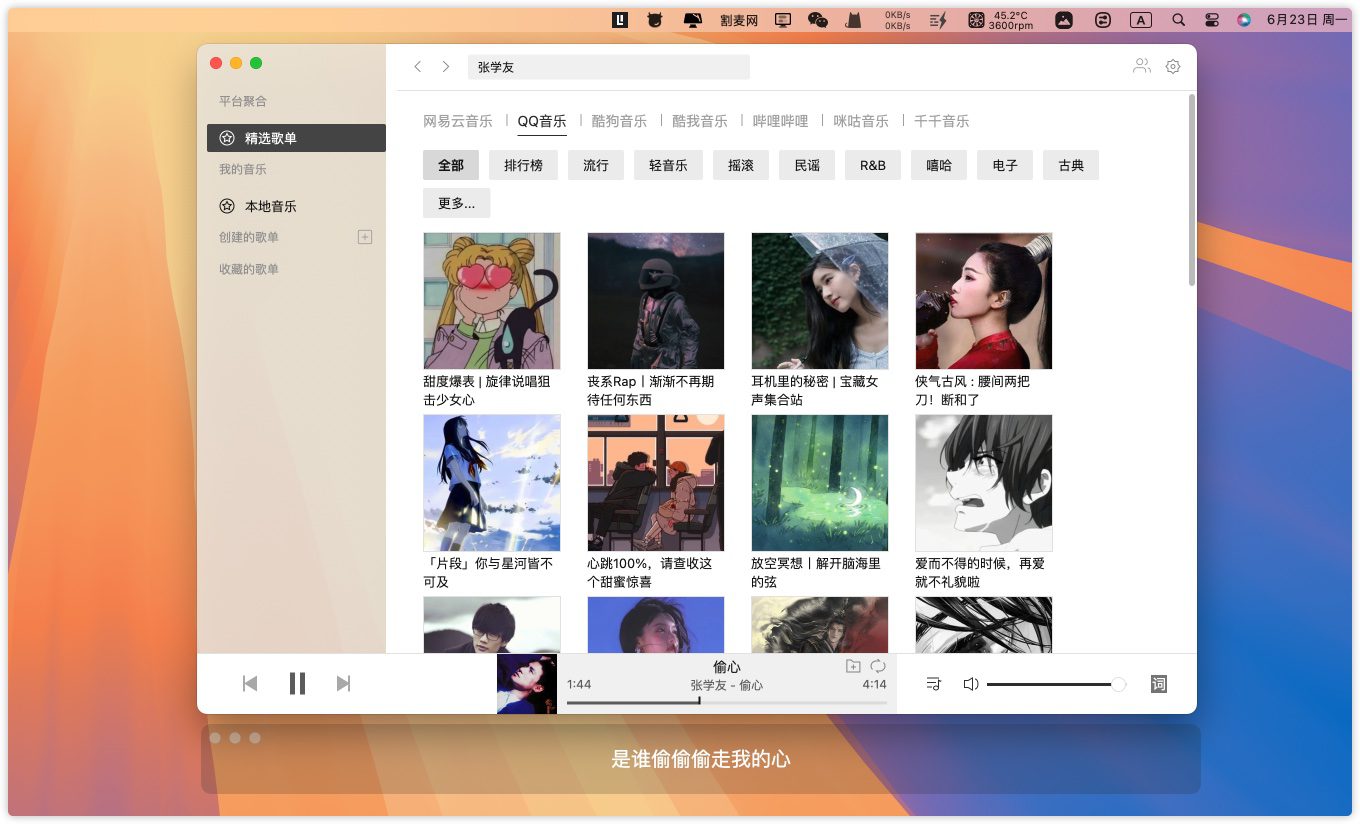Toggle the lyrics 词 button
Image resolution: width=1360 pixels, height=824 pixels.
click(x=1158, y=684)
